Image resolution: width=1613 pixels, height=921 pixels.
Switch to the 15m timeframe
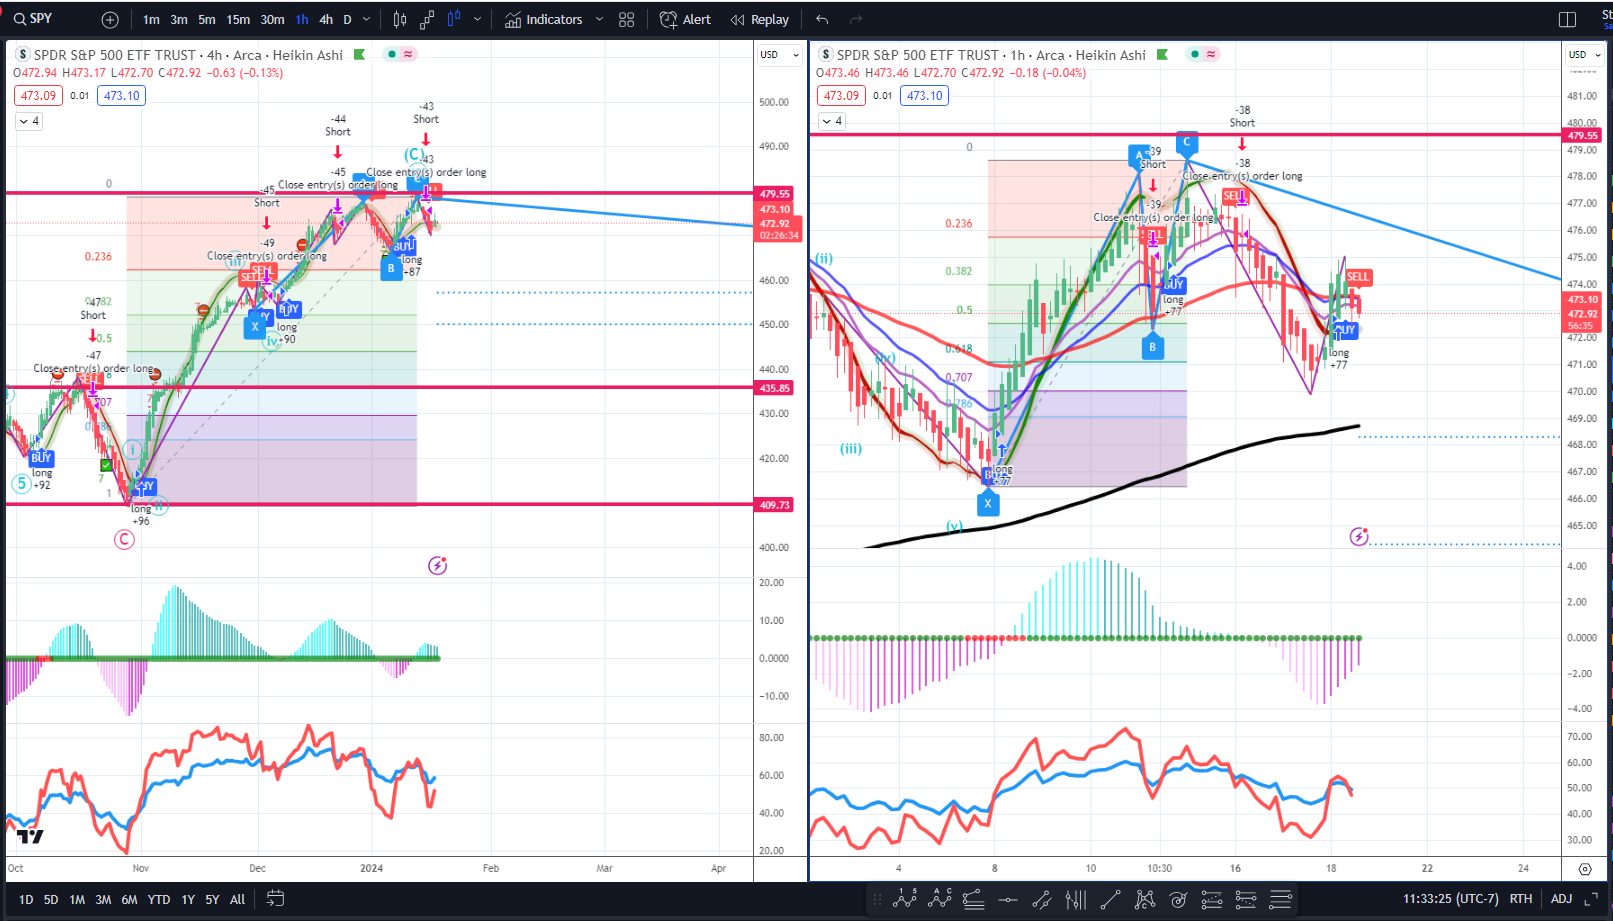coord(238,20)
